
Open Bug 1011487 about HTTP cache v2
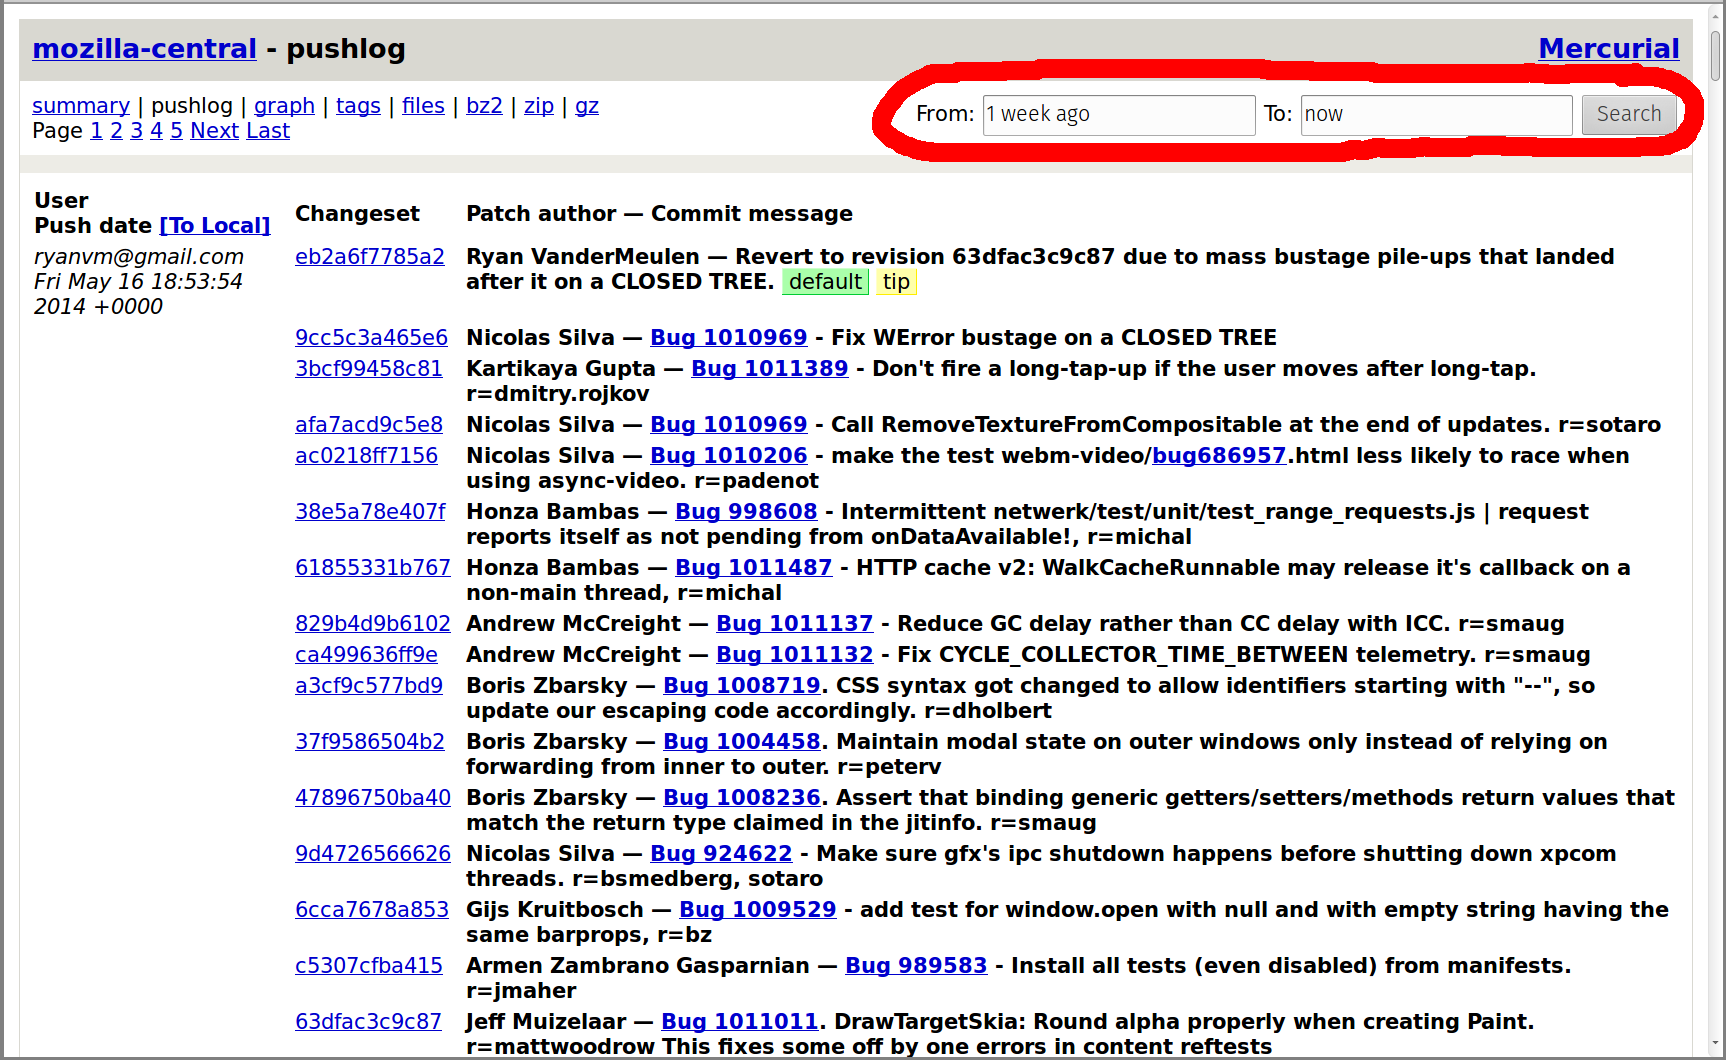753,568
